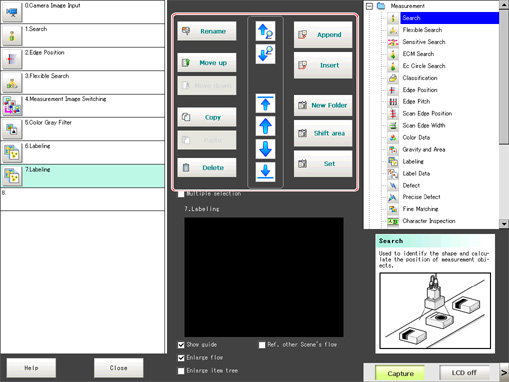This screenshot has width=509, height=382.
Task: Click Character Inspection icon in tree
Action: [393, 221]
